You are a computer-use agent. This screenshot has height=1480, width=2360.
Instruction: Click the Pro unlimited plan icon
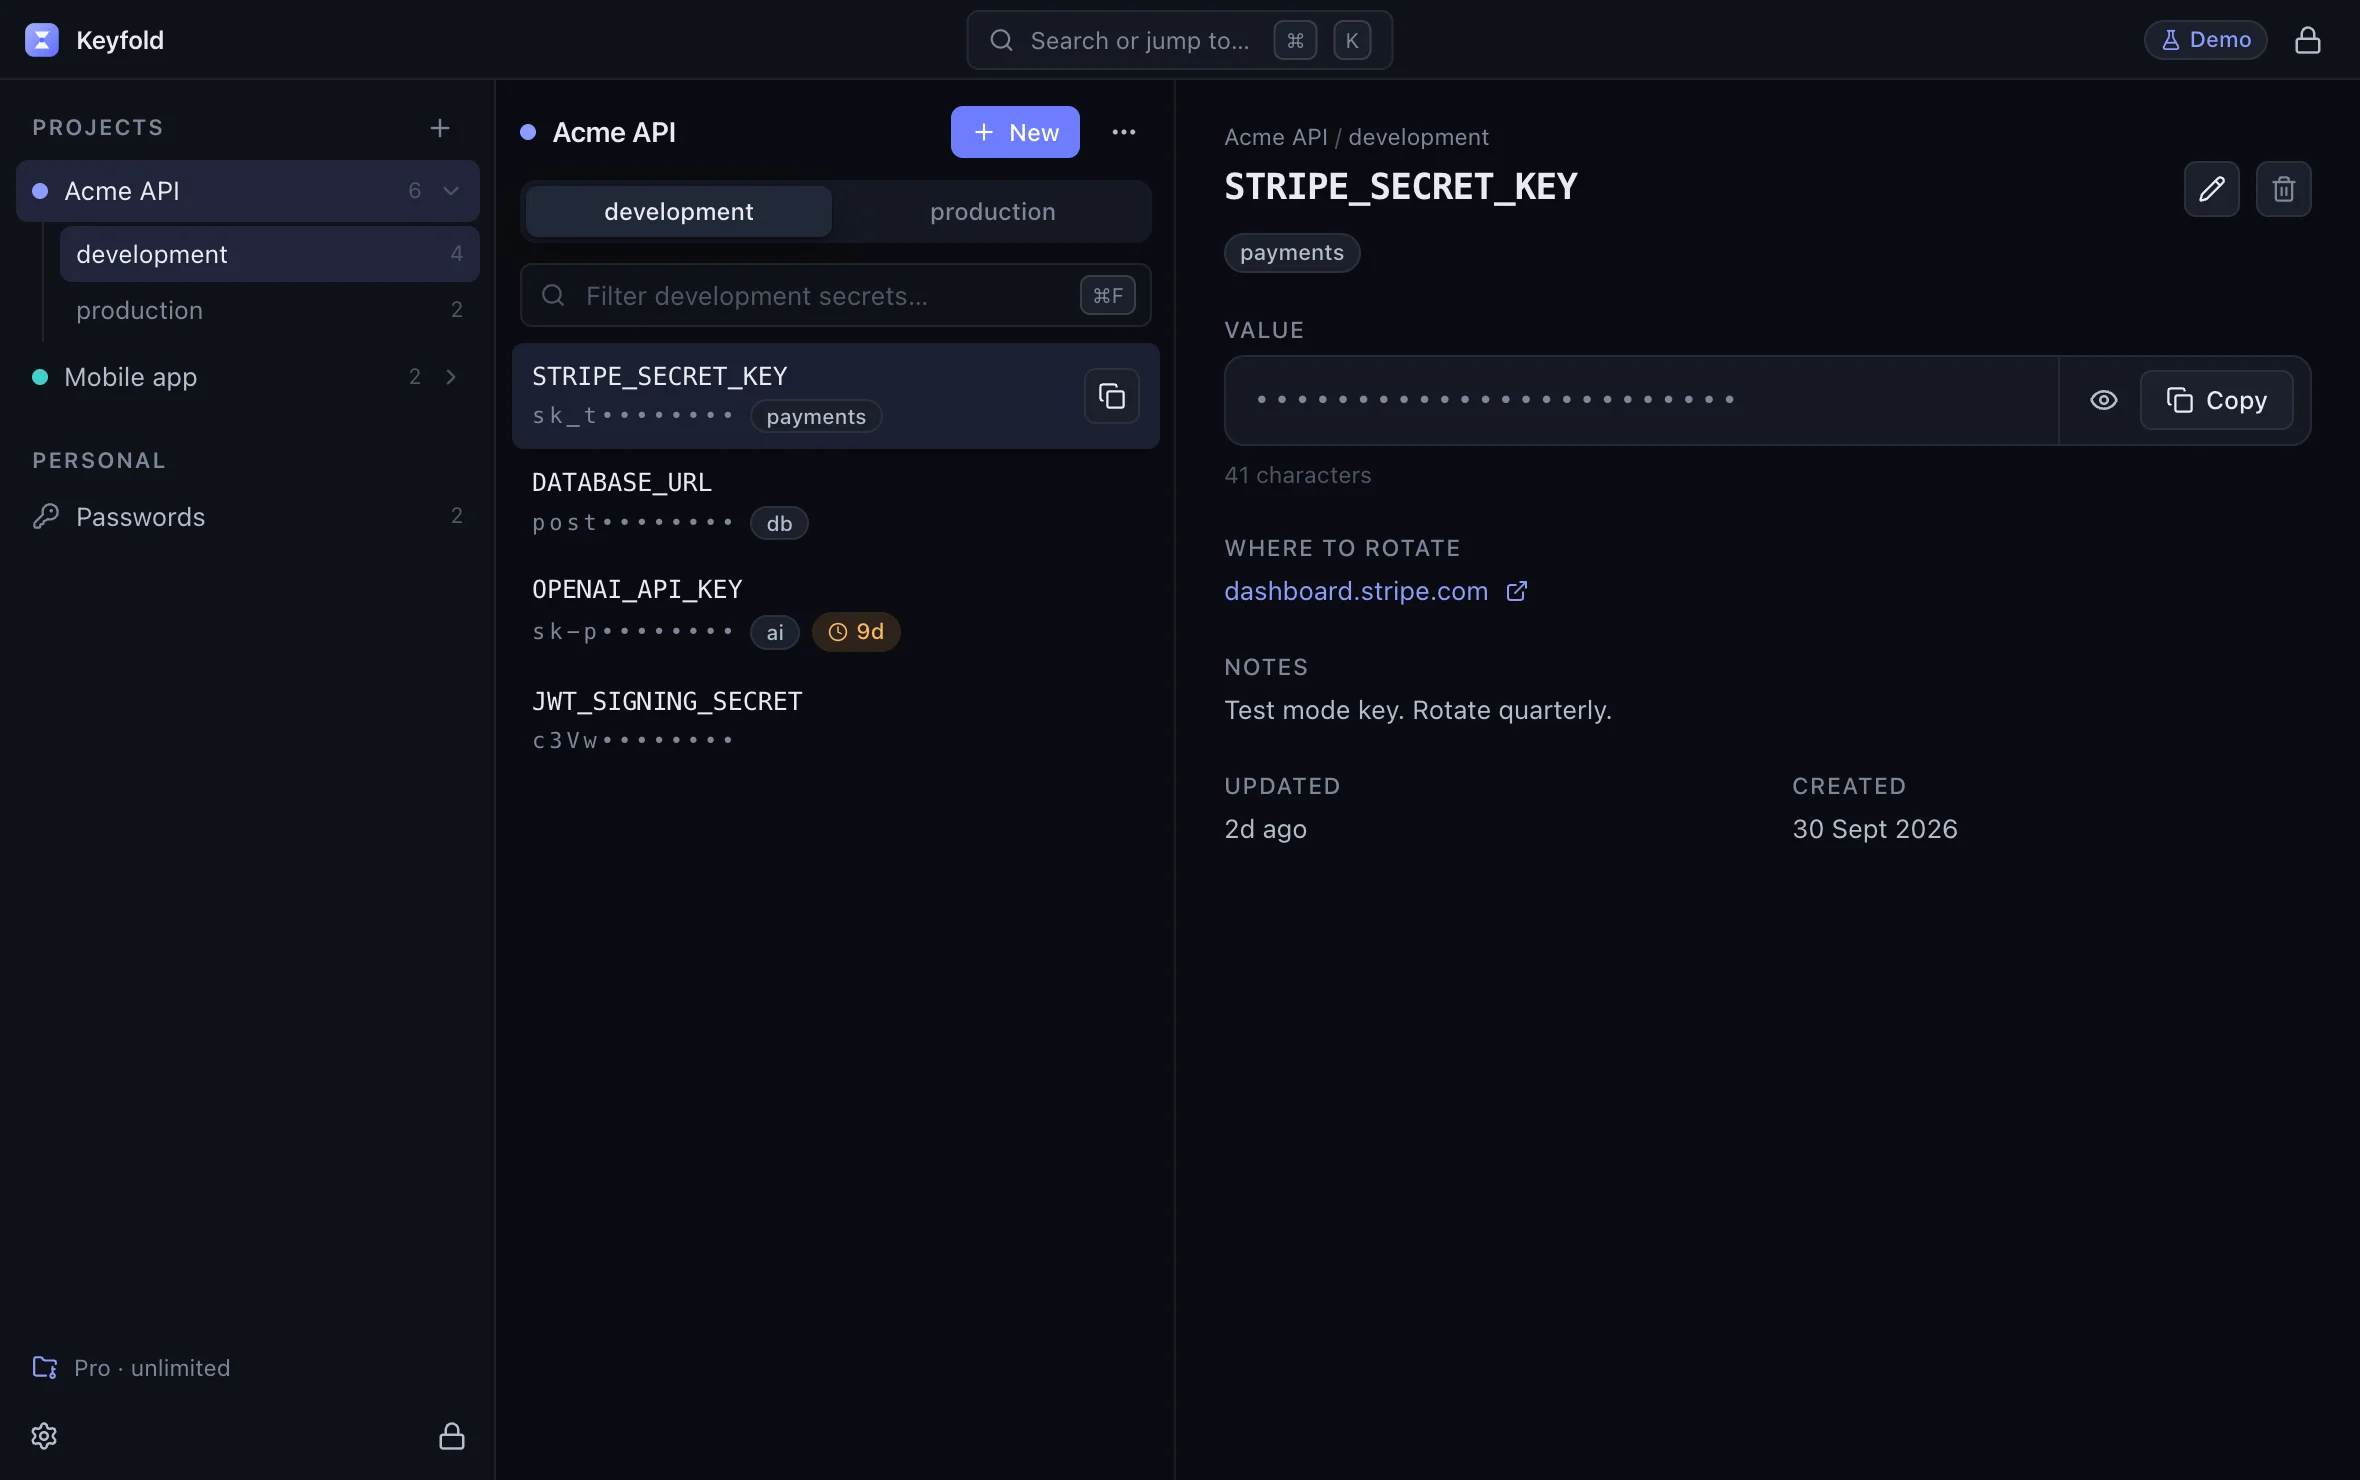pyautogui.click(x=45, y=1367)
